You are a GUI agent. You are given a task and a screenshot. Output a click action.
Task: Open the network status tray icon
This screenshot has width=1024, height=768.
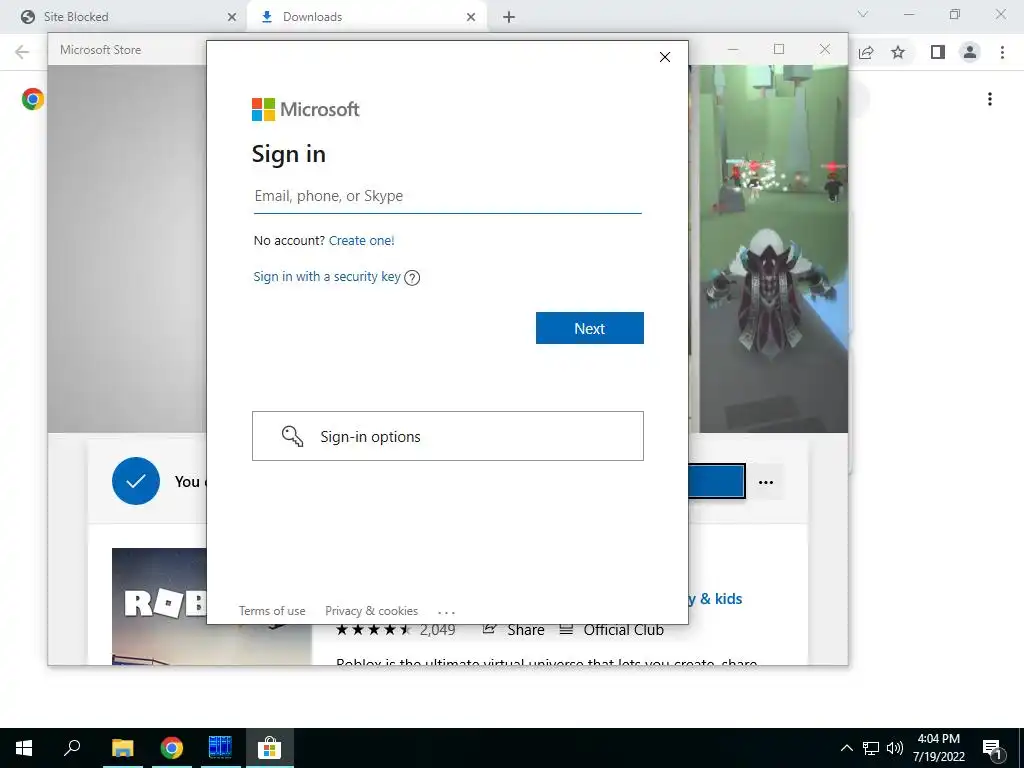871,748
